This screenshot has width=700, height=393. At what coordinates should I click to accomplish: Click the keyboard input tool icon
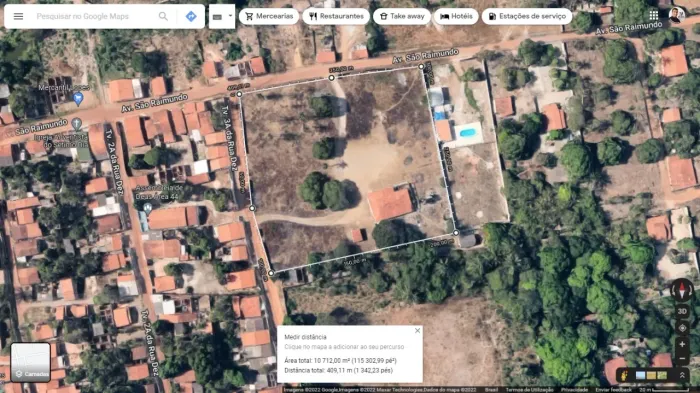click(217, 17)
